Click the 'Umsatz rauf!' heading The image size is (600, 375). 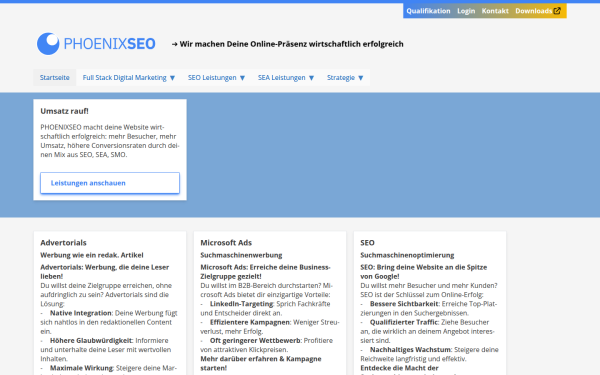point(64,111)
